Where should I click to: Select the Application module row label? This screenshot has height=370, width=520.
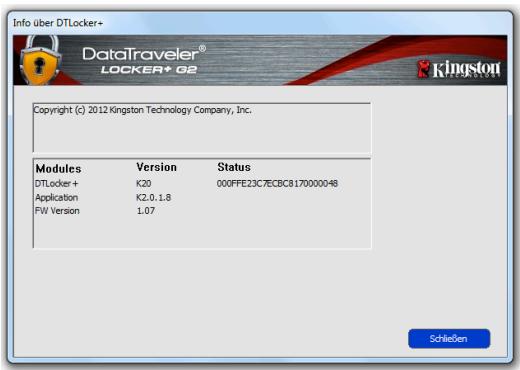(x=56, y=197)
